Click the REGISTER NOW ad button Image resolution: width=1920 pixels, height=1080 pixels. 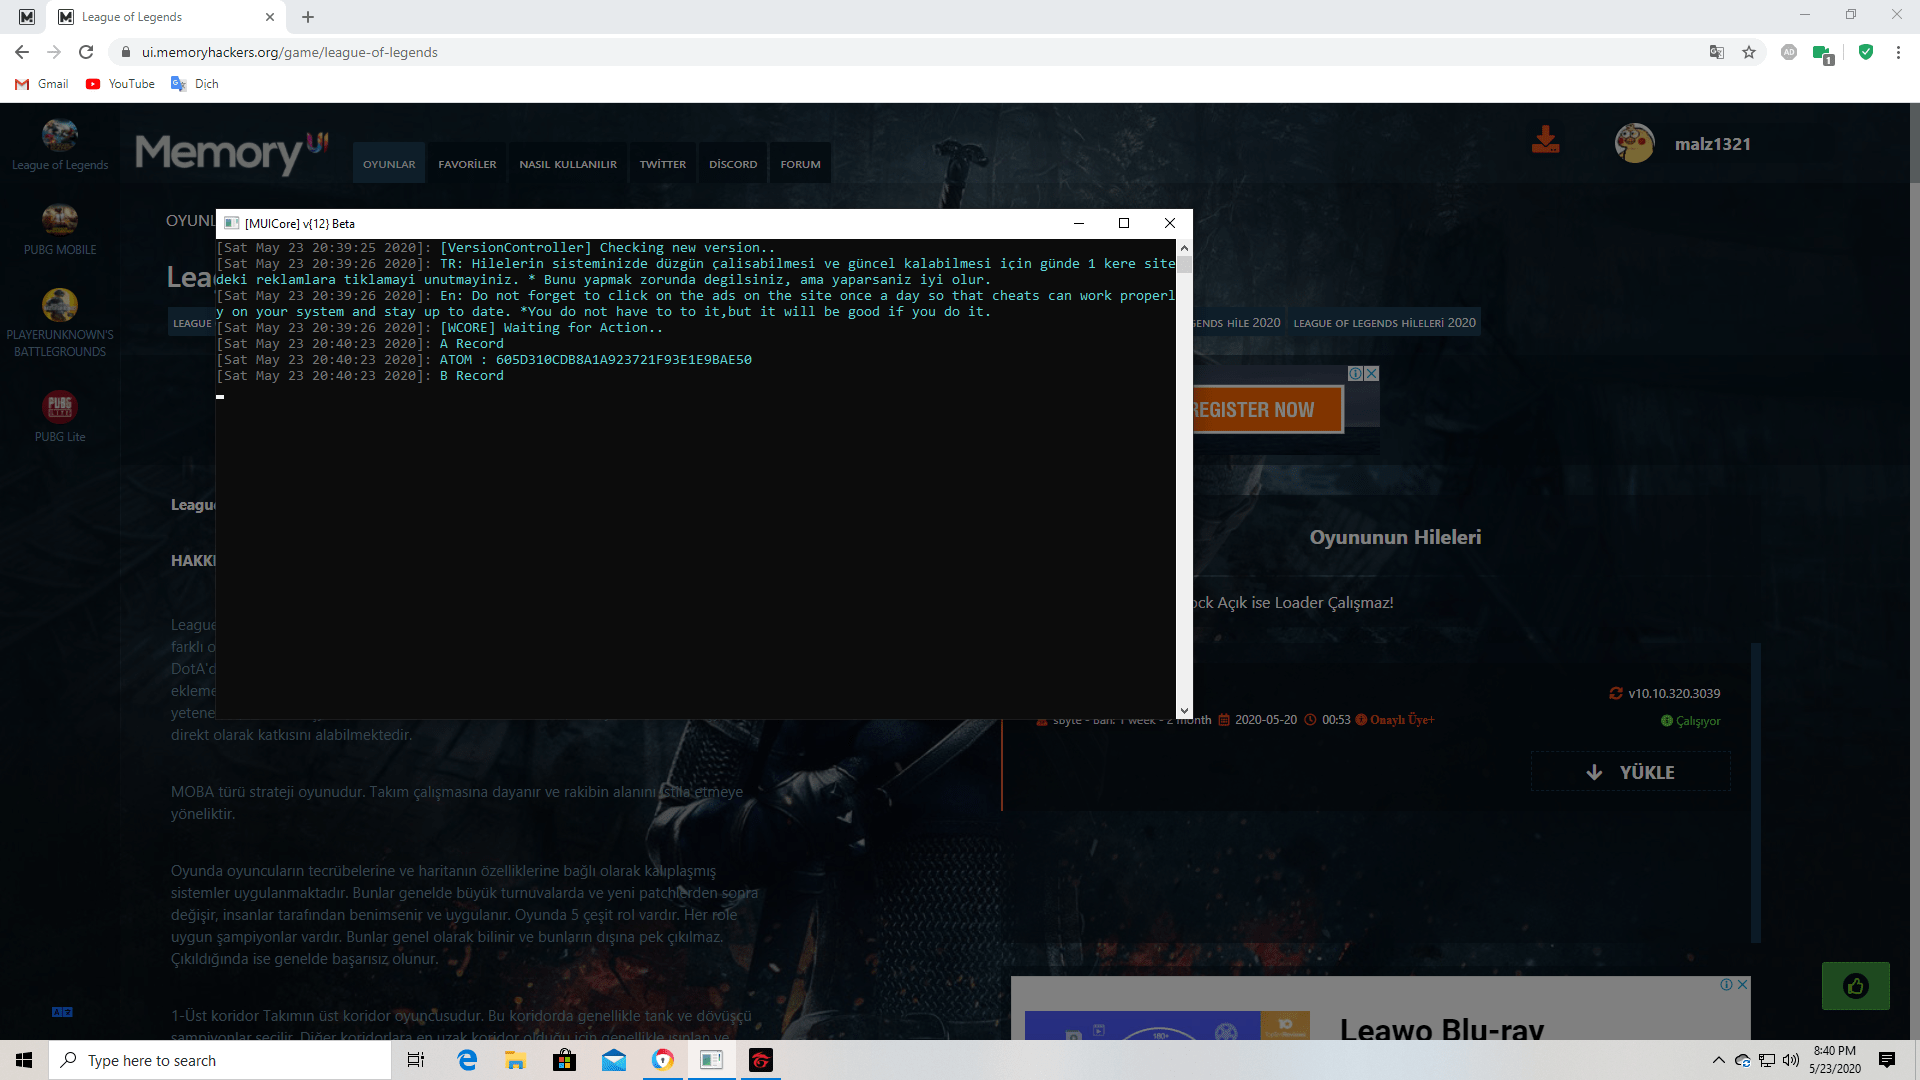coord(1267,410)
